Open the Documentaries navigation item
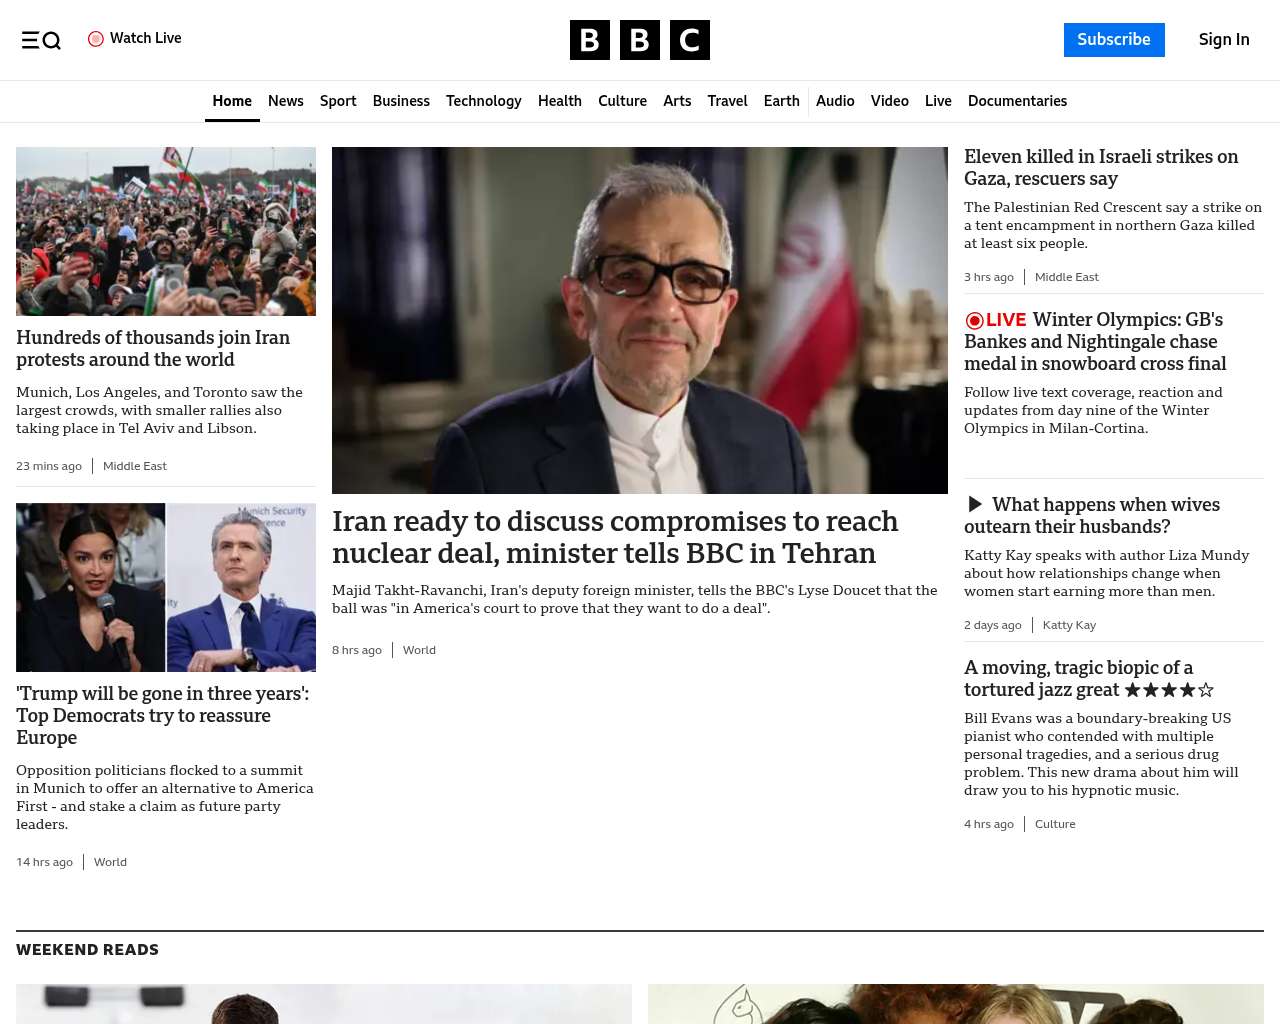1280x1024 pixels. (x=1017, y=101)
